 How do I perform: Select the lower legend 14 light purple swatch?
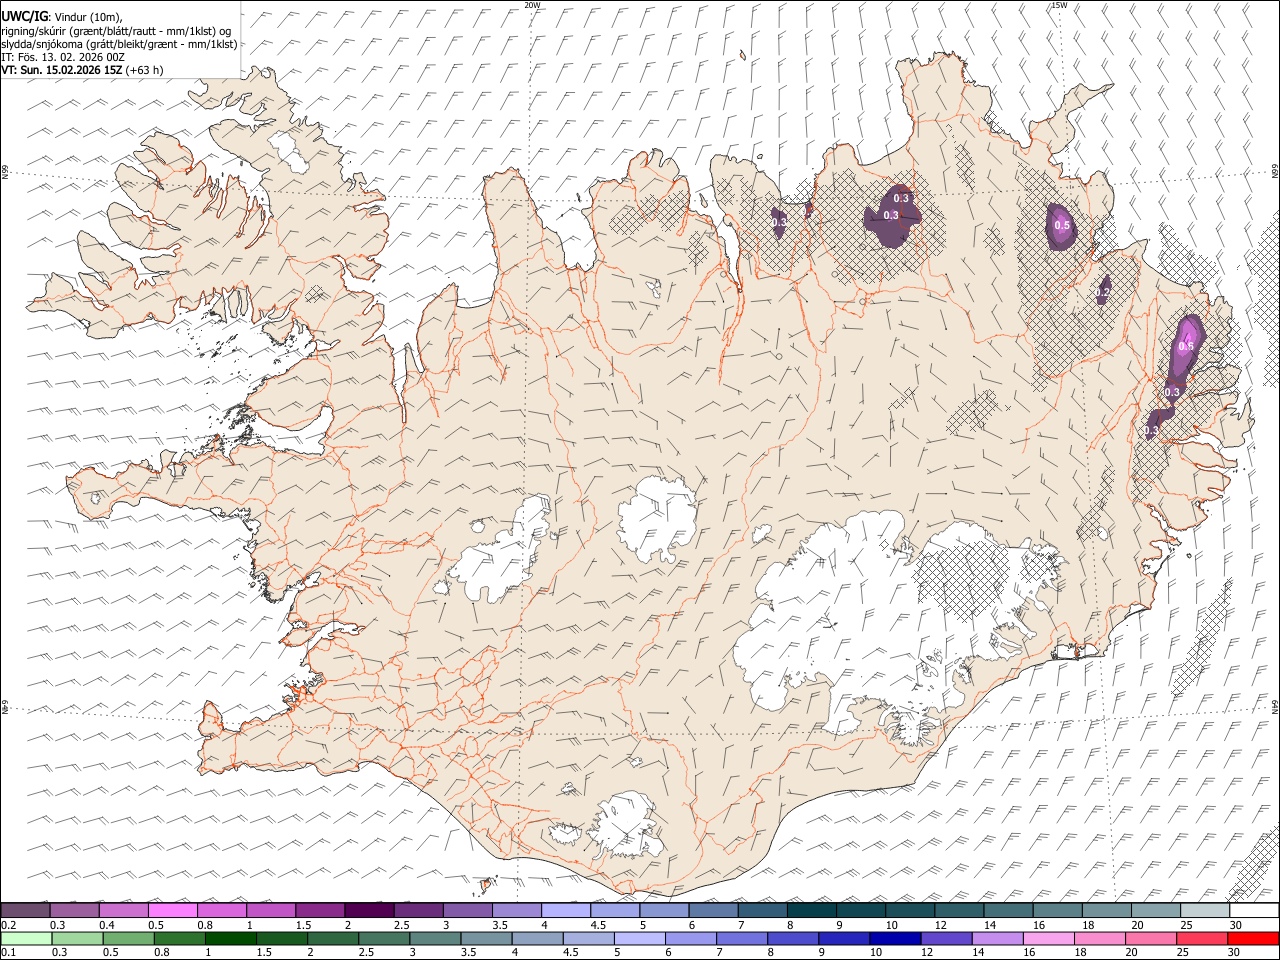pos(997,938)
